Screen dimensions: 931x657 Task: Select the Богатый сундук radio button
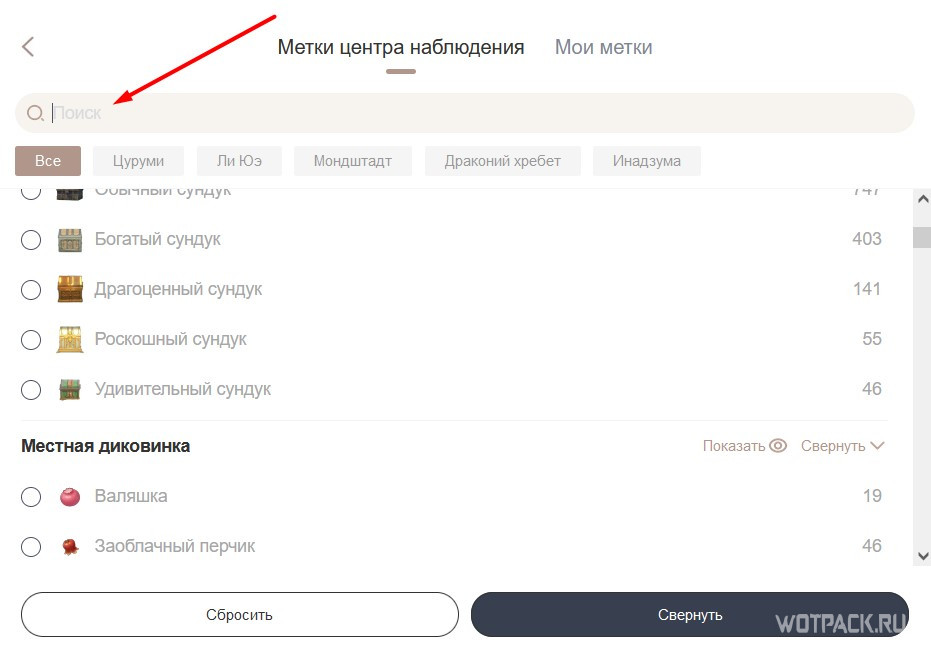(31, 239)
